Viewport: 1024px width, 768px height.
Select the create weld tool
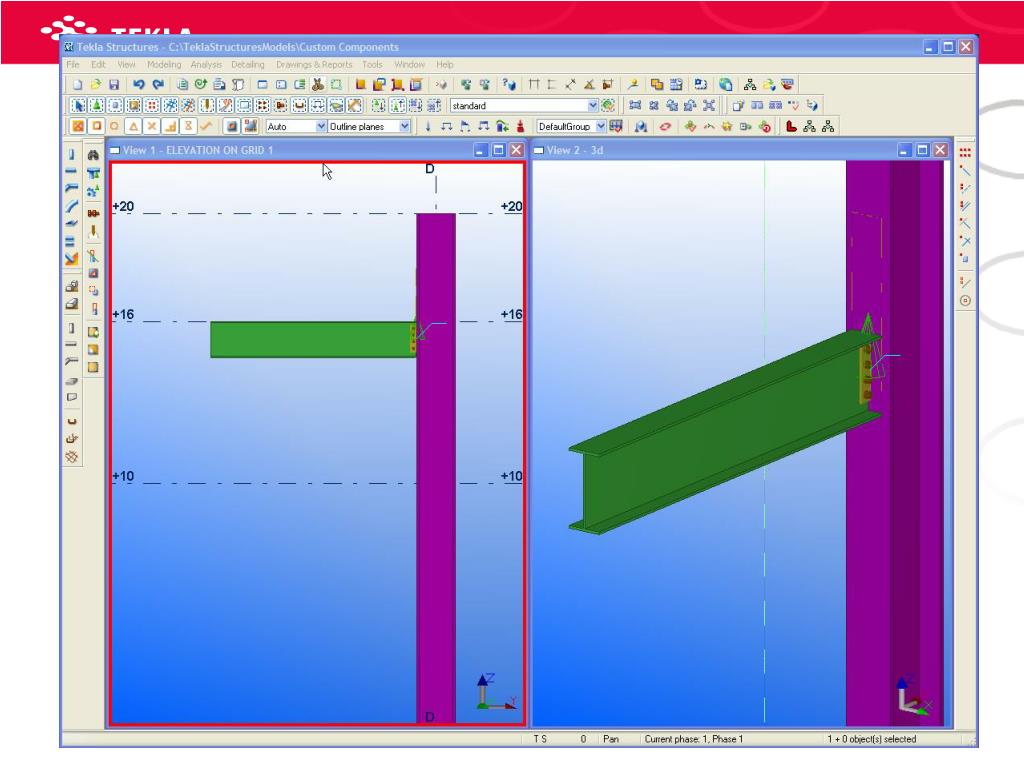coord(93,231)
